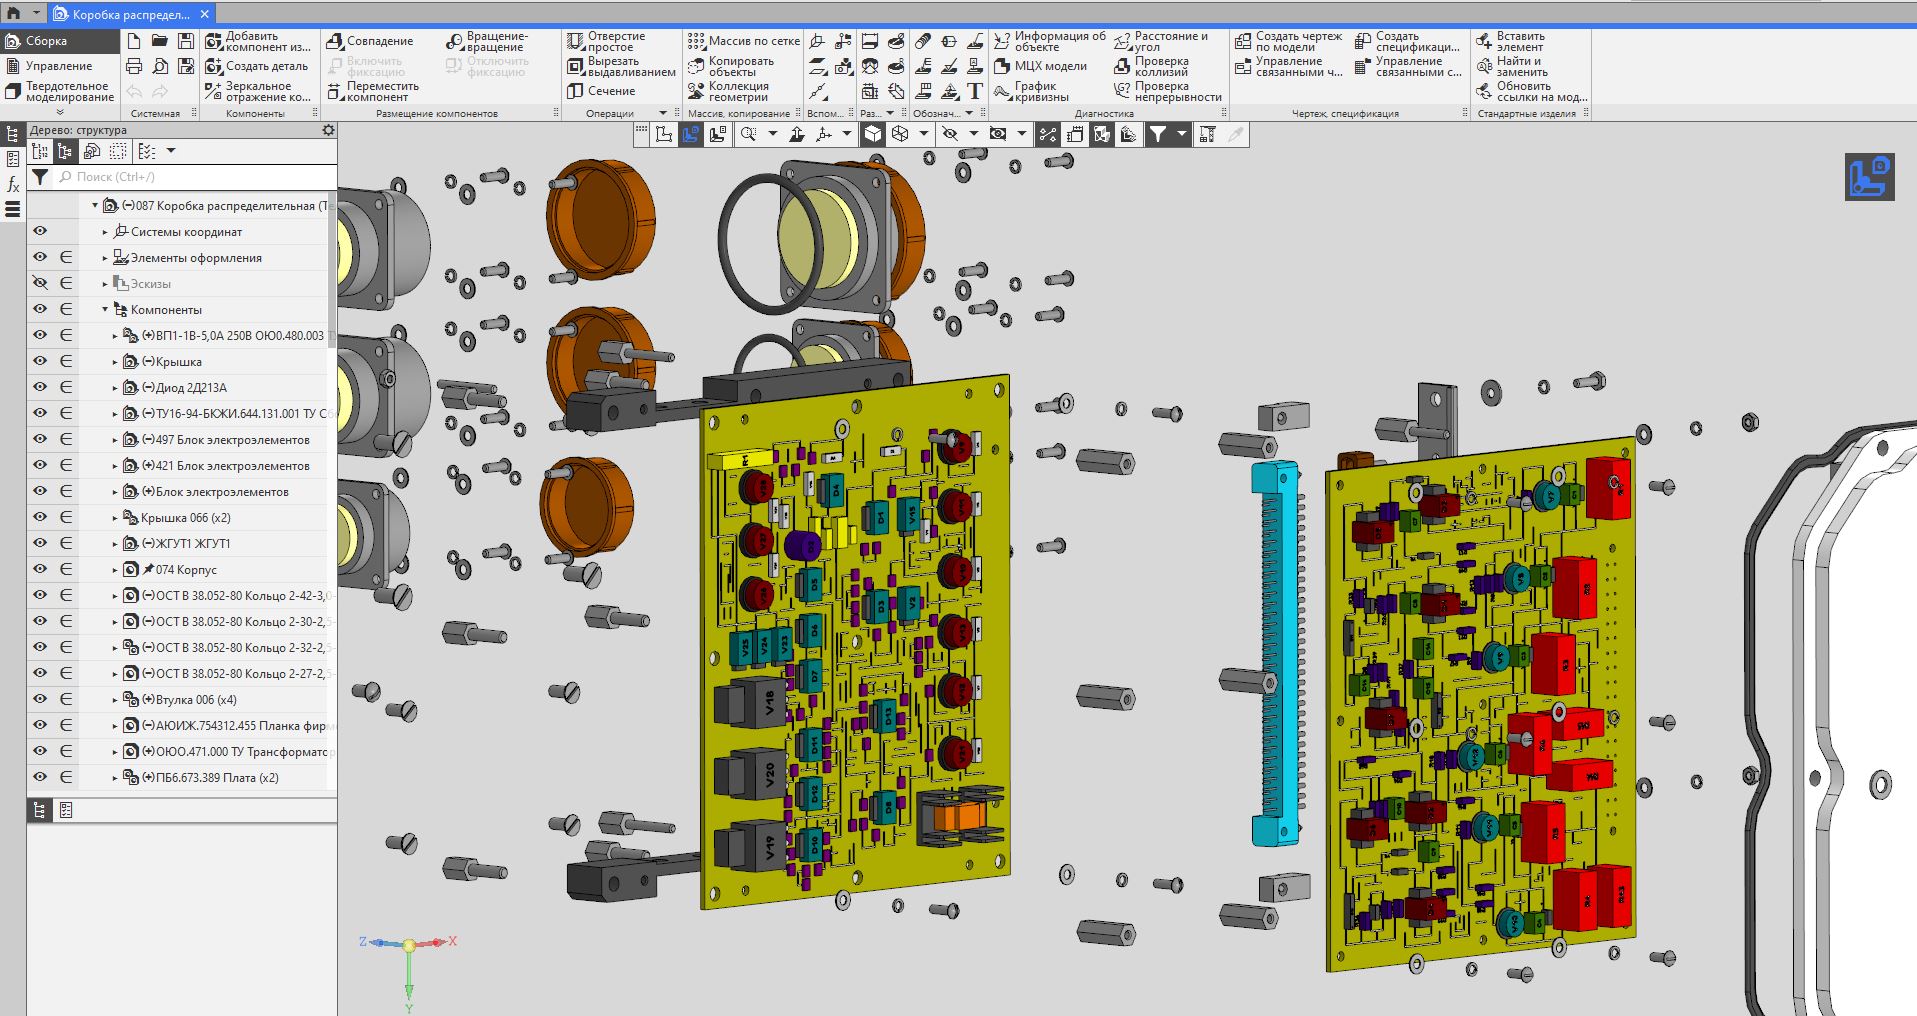Click the Print icon in toolbar
Image resolution: width=1917 pixels, height=1016 pixels.
pos(134,67)
